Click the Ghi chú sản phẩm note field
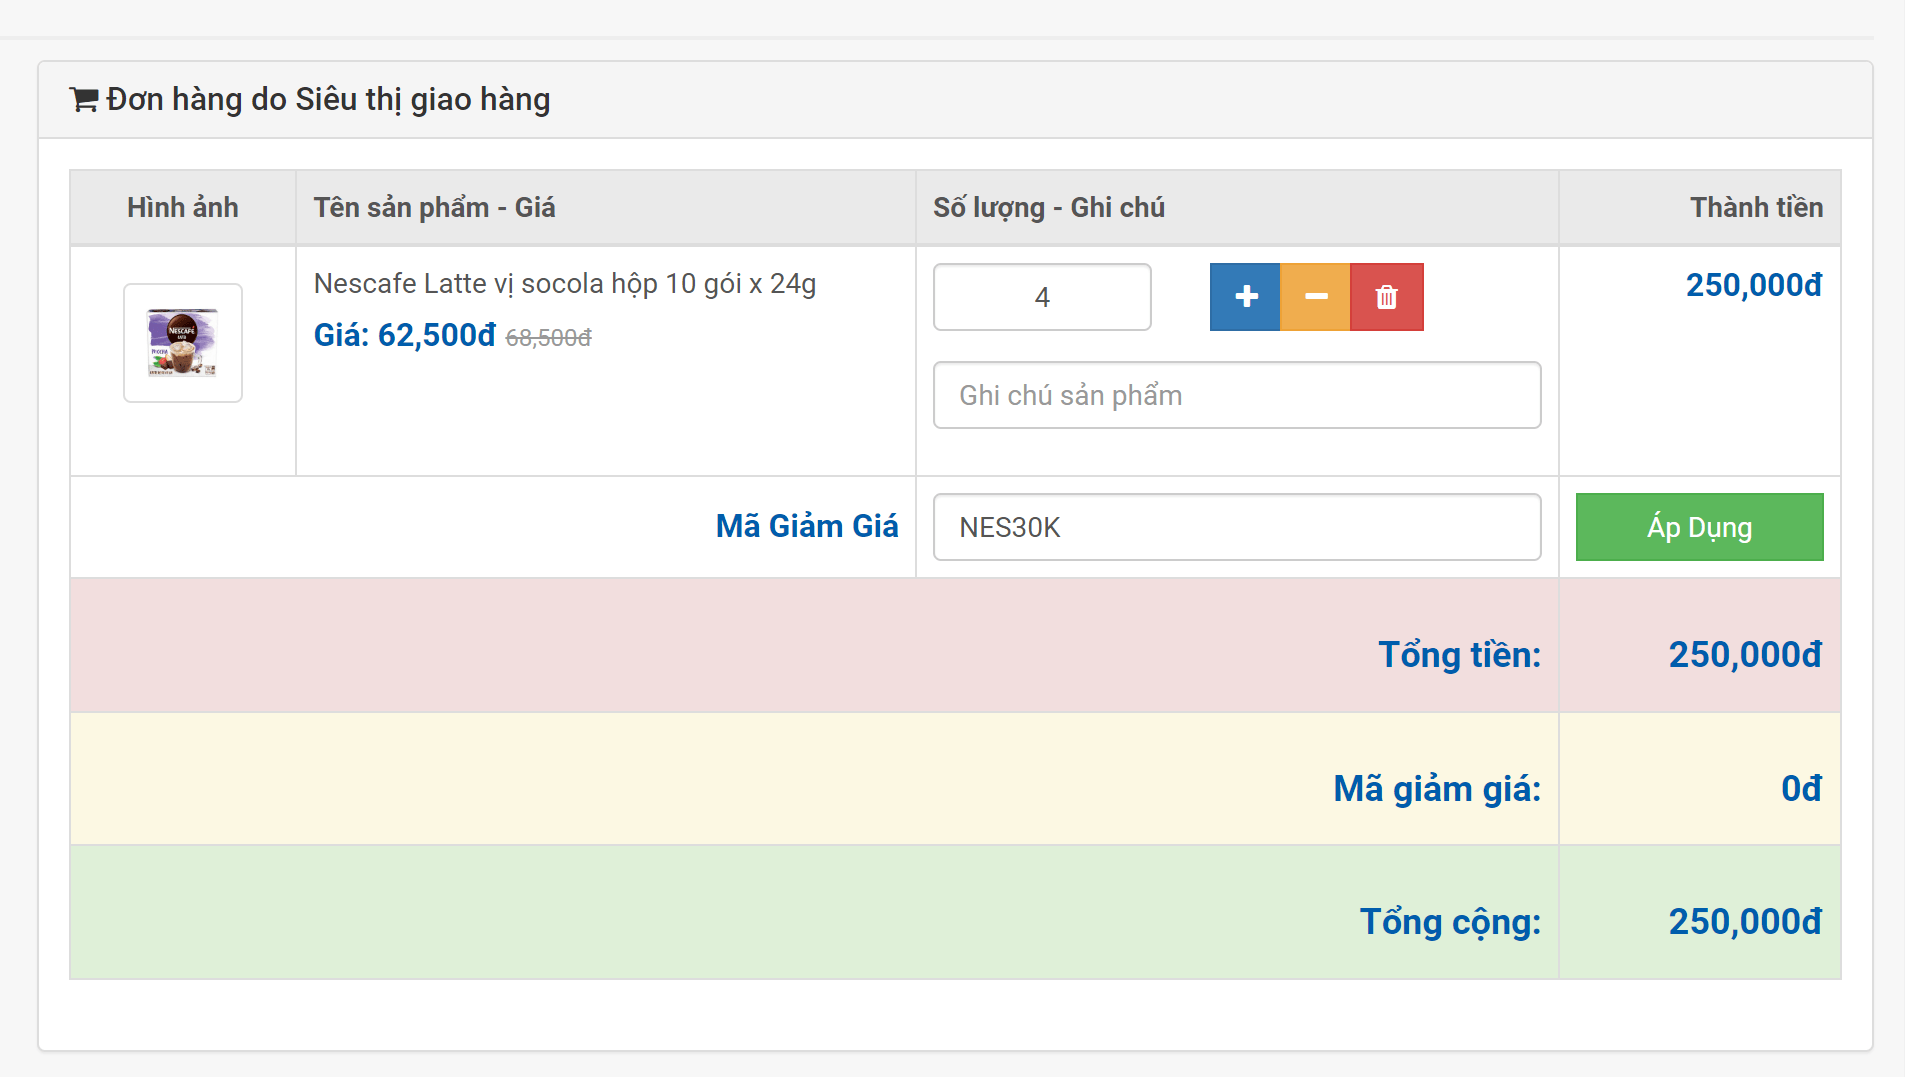The width and height of the screenshot is (1905, 1077). tap(1237, 395)
